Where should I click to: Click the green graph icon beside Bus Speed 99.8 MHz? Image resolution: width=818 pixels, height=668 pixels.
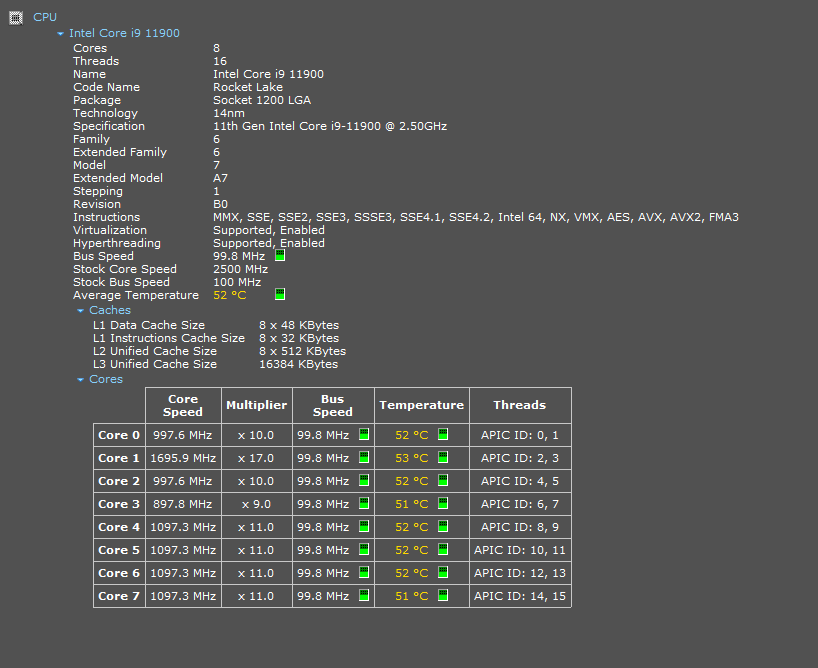tap(280, 255)
